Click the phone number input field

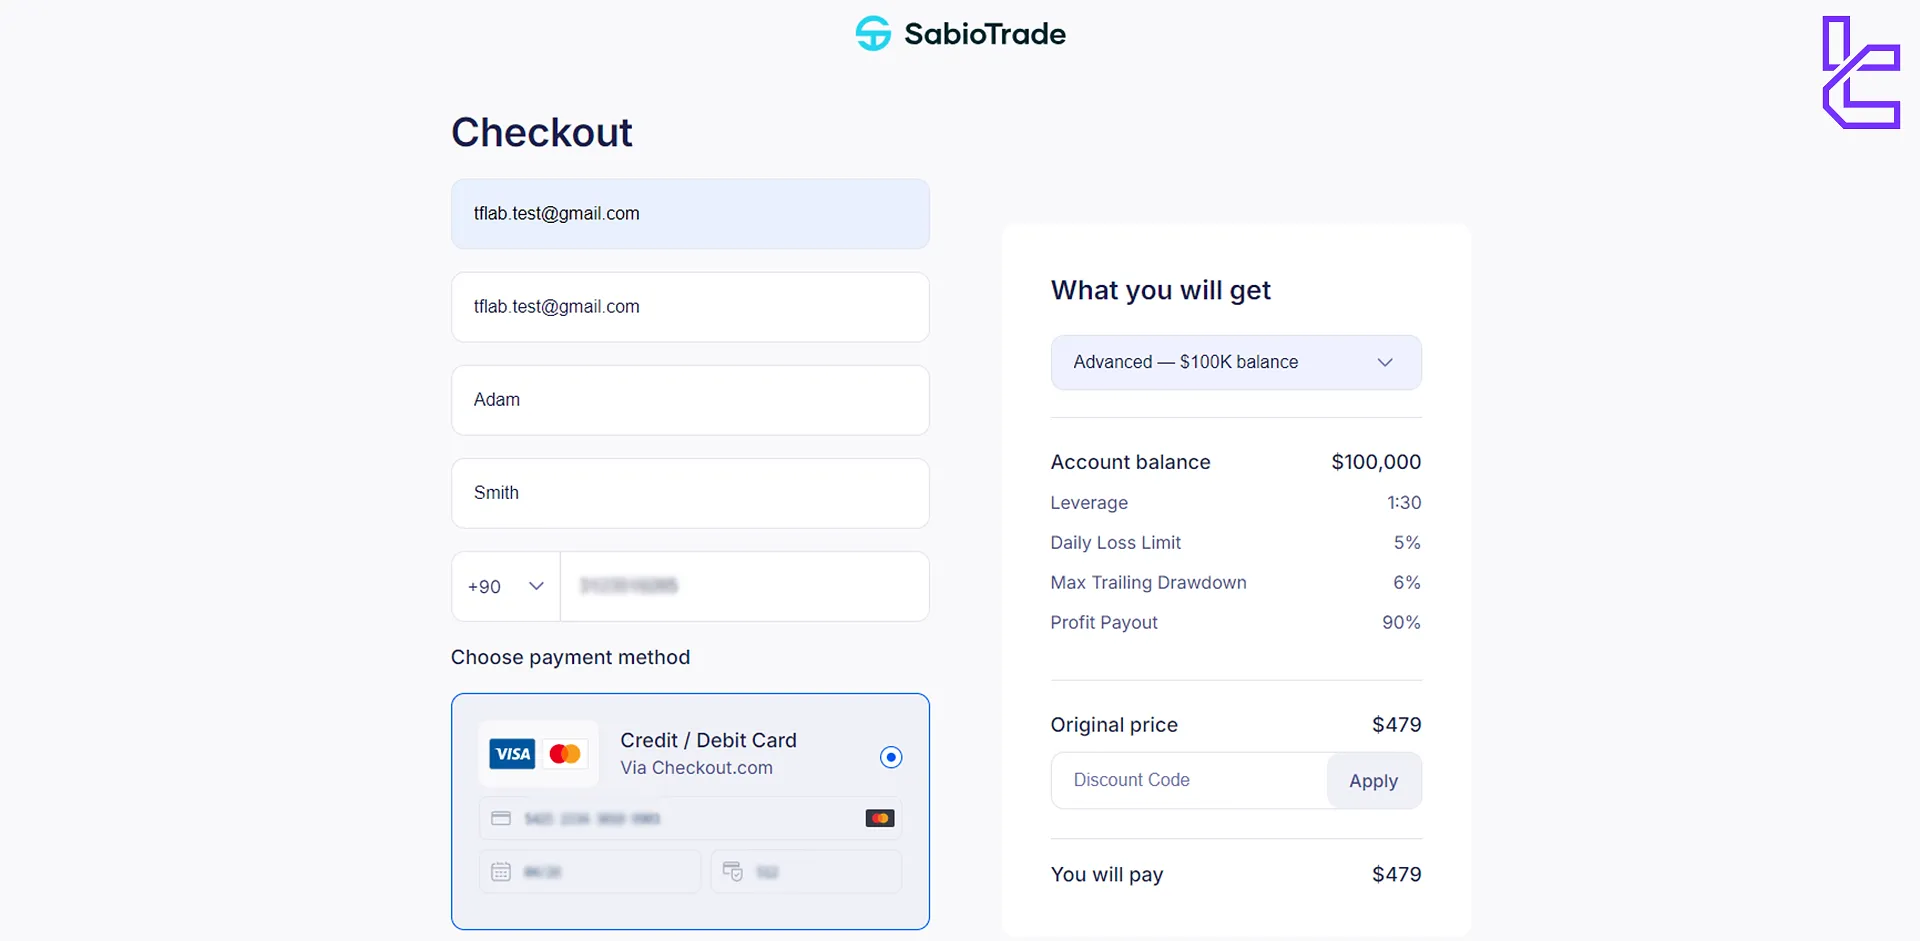click(x=744, y=587)
